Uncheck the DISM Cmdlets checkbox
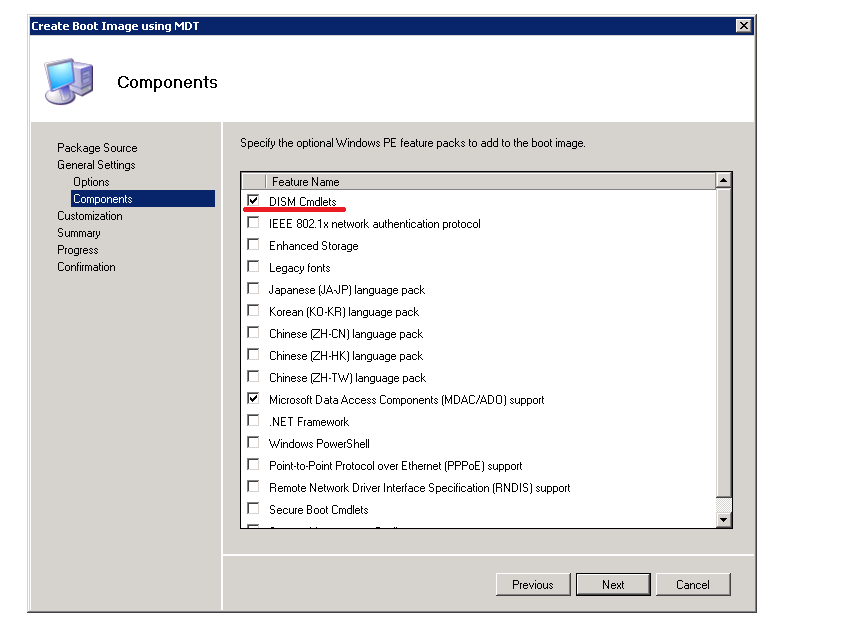The height and width of the screenshot is (638, 844). pyautogui.click(x=253, y=201)
